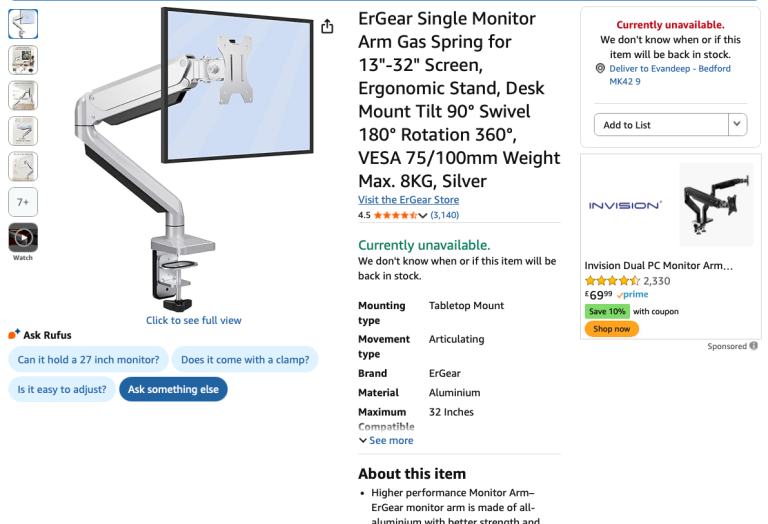Click Shop now on Invision ad
The height and width of the screenshot is (524, 768).
(611, 329)
